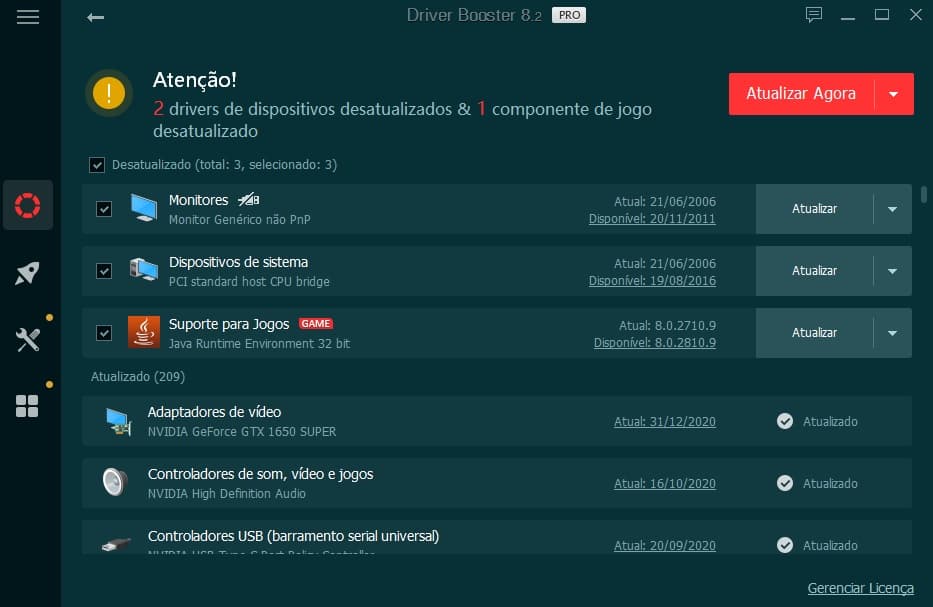Image resolution: width=933 pixels, height=607 pixels.
Task: Click the USB controller icon
Action: click(x=115, y=544)
